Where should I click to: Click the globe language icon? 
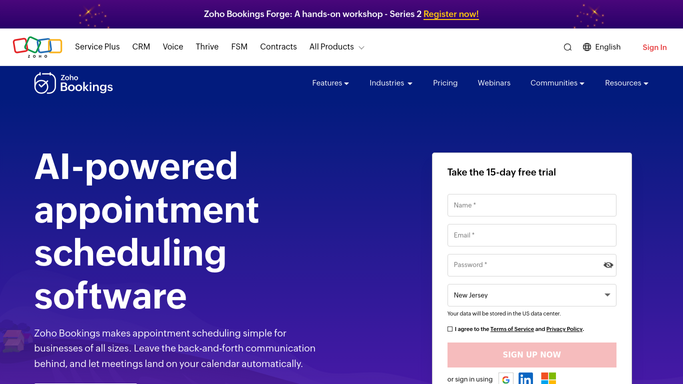(x=587, y=47)
